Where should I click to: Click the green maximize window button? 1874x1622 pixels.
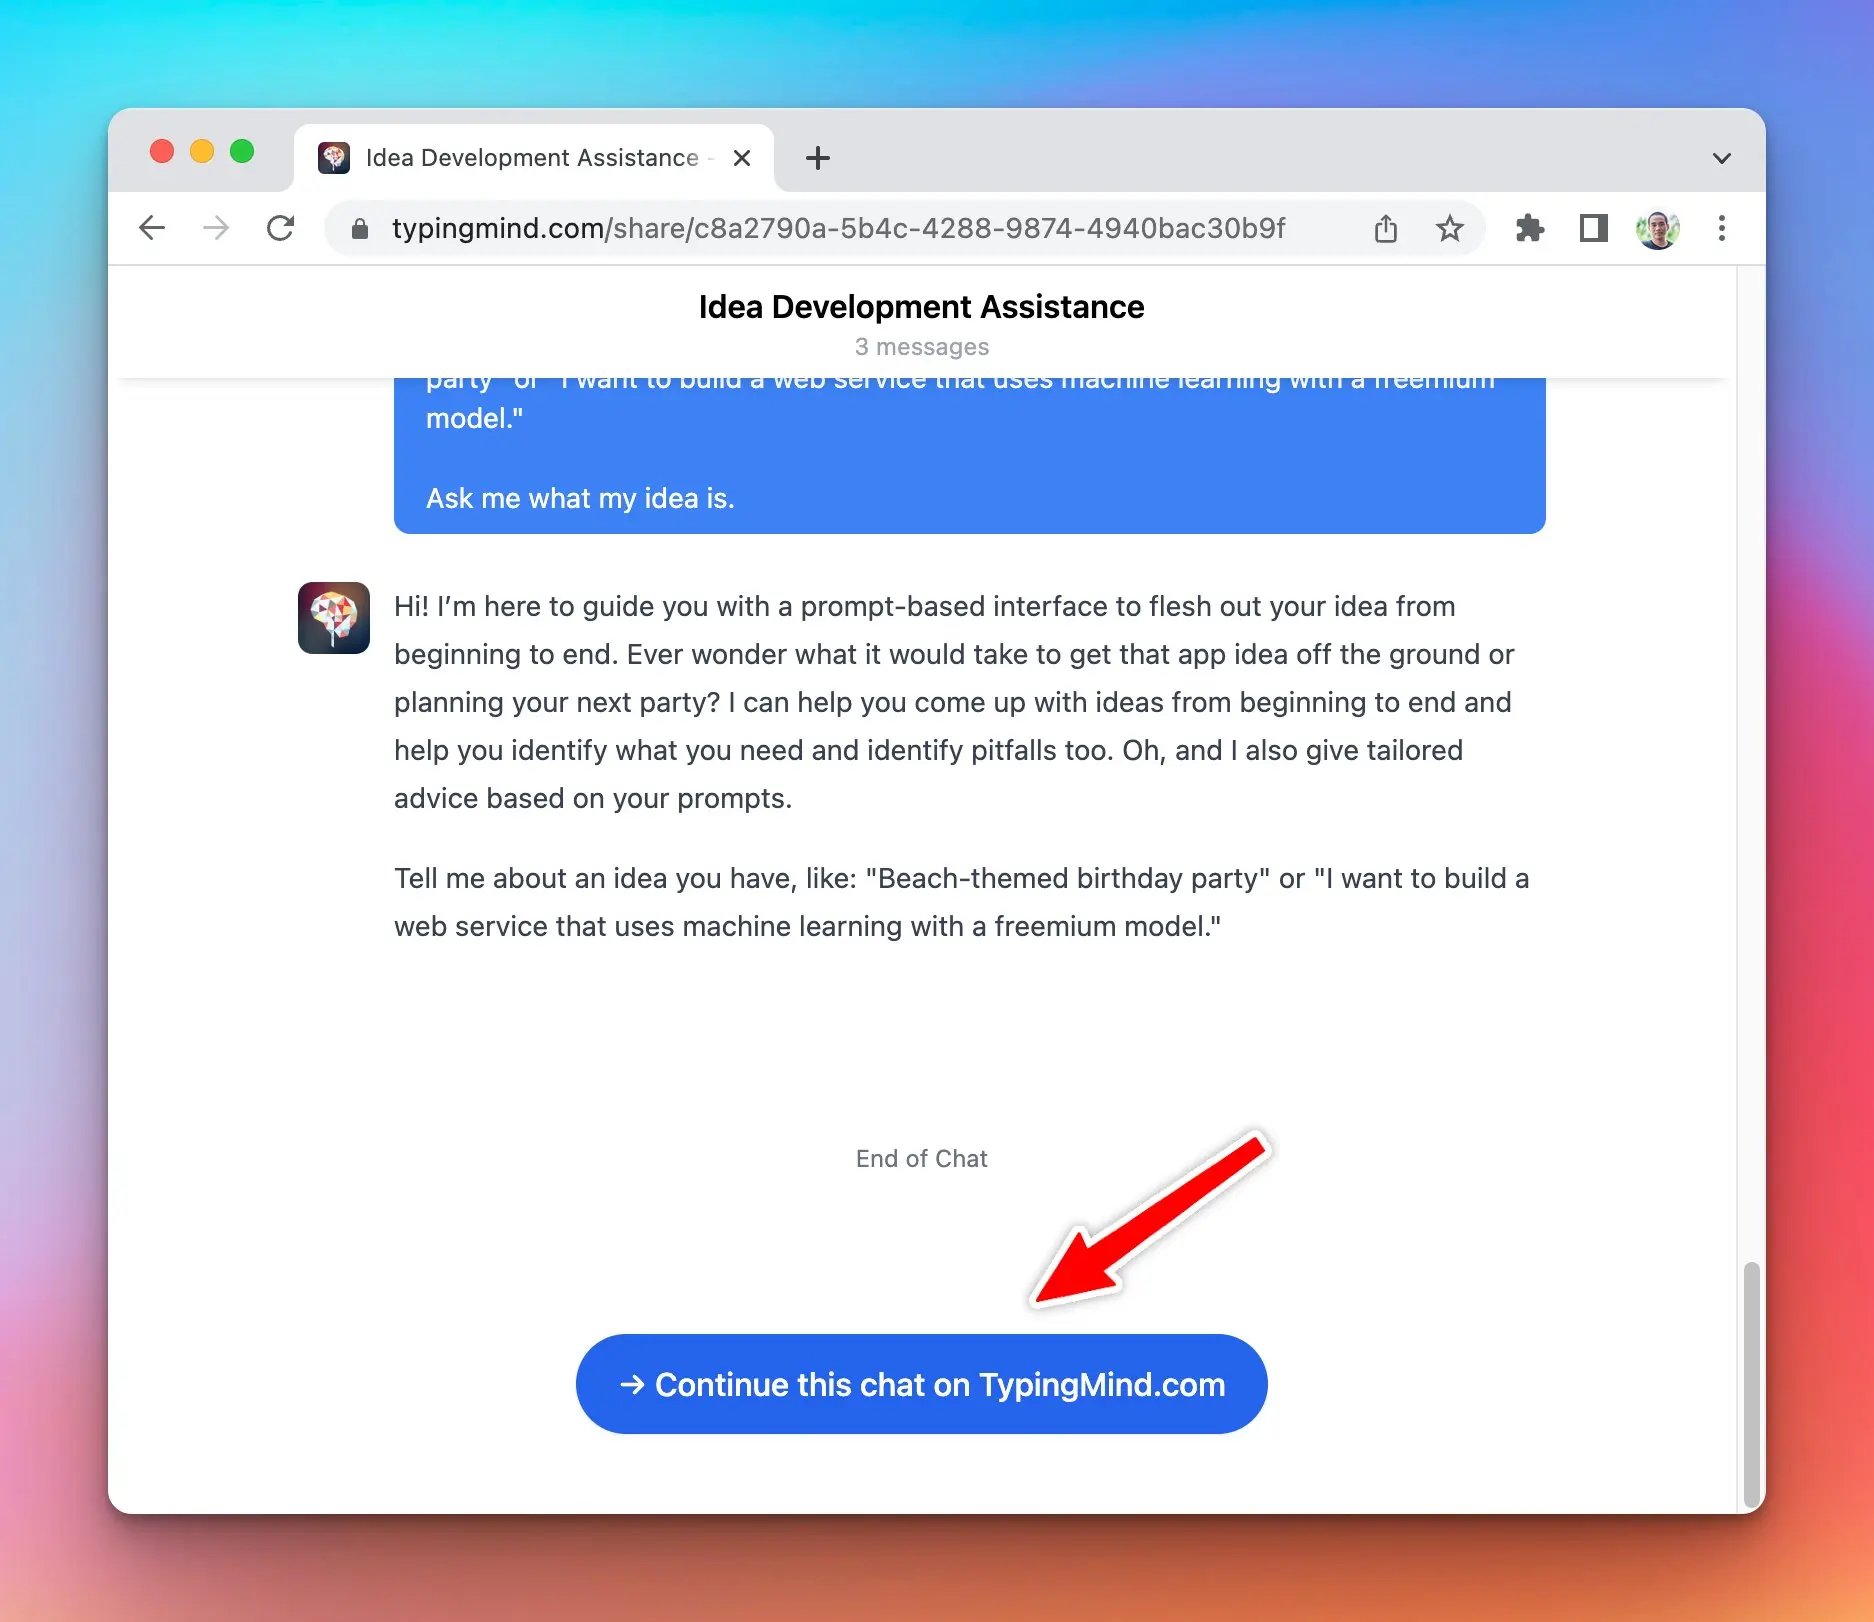click(242, 151)
